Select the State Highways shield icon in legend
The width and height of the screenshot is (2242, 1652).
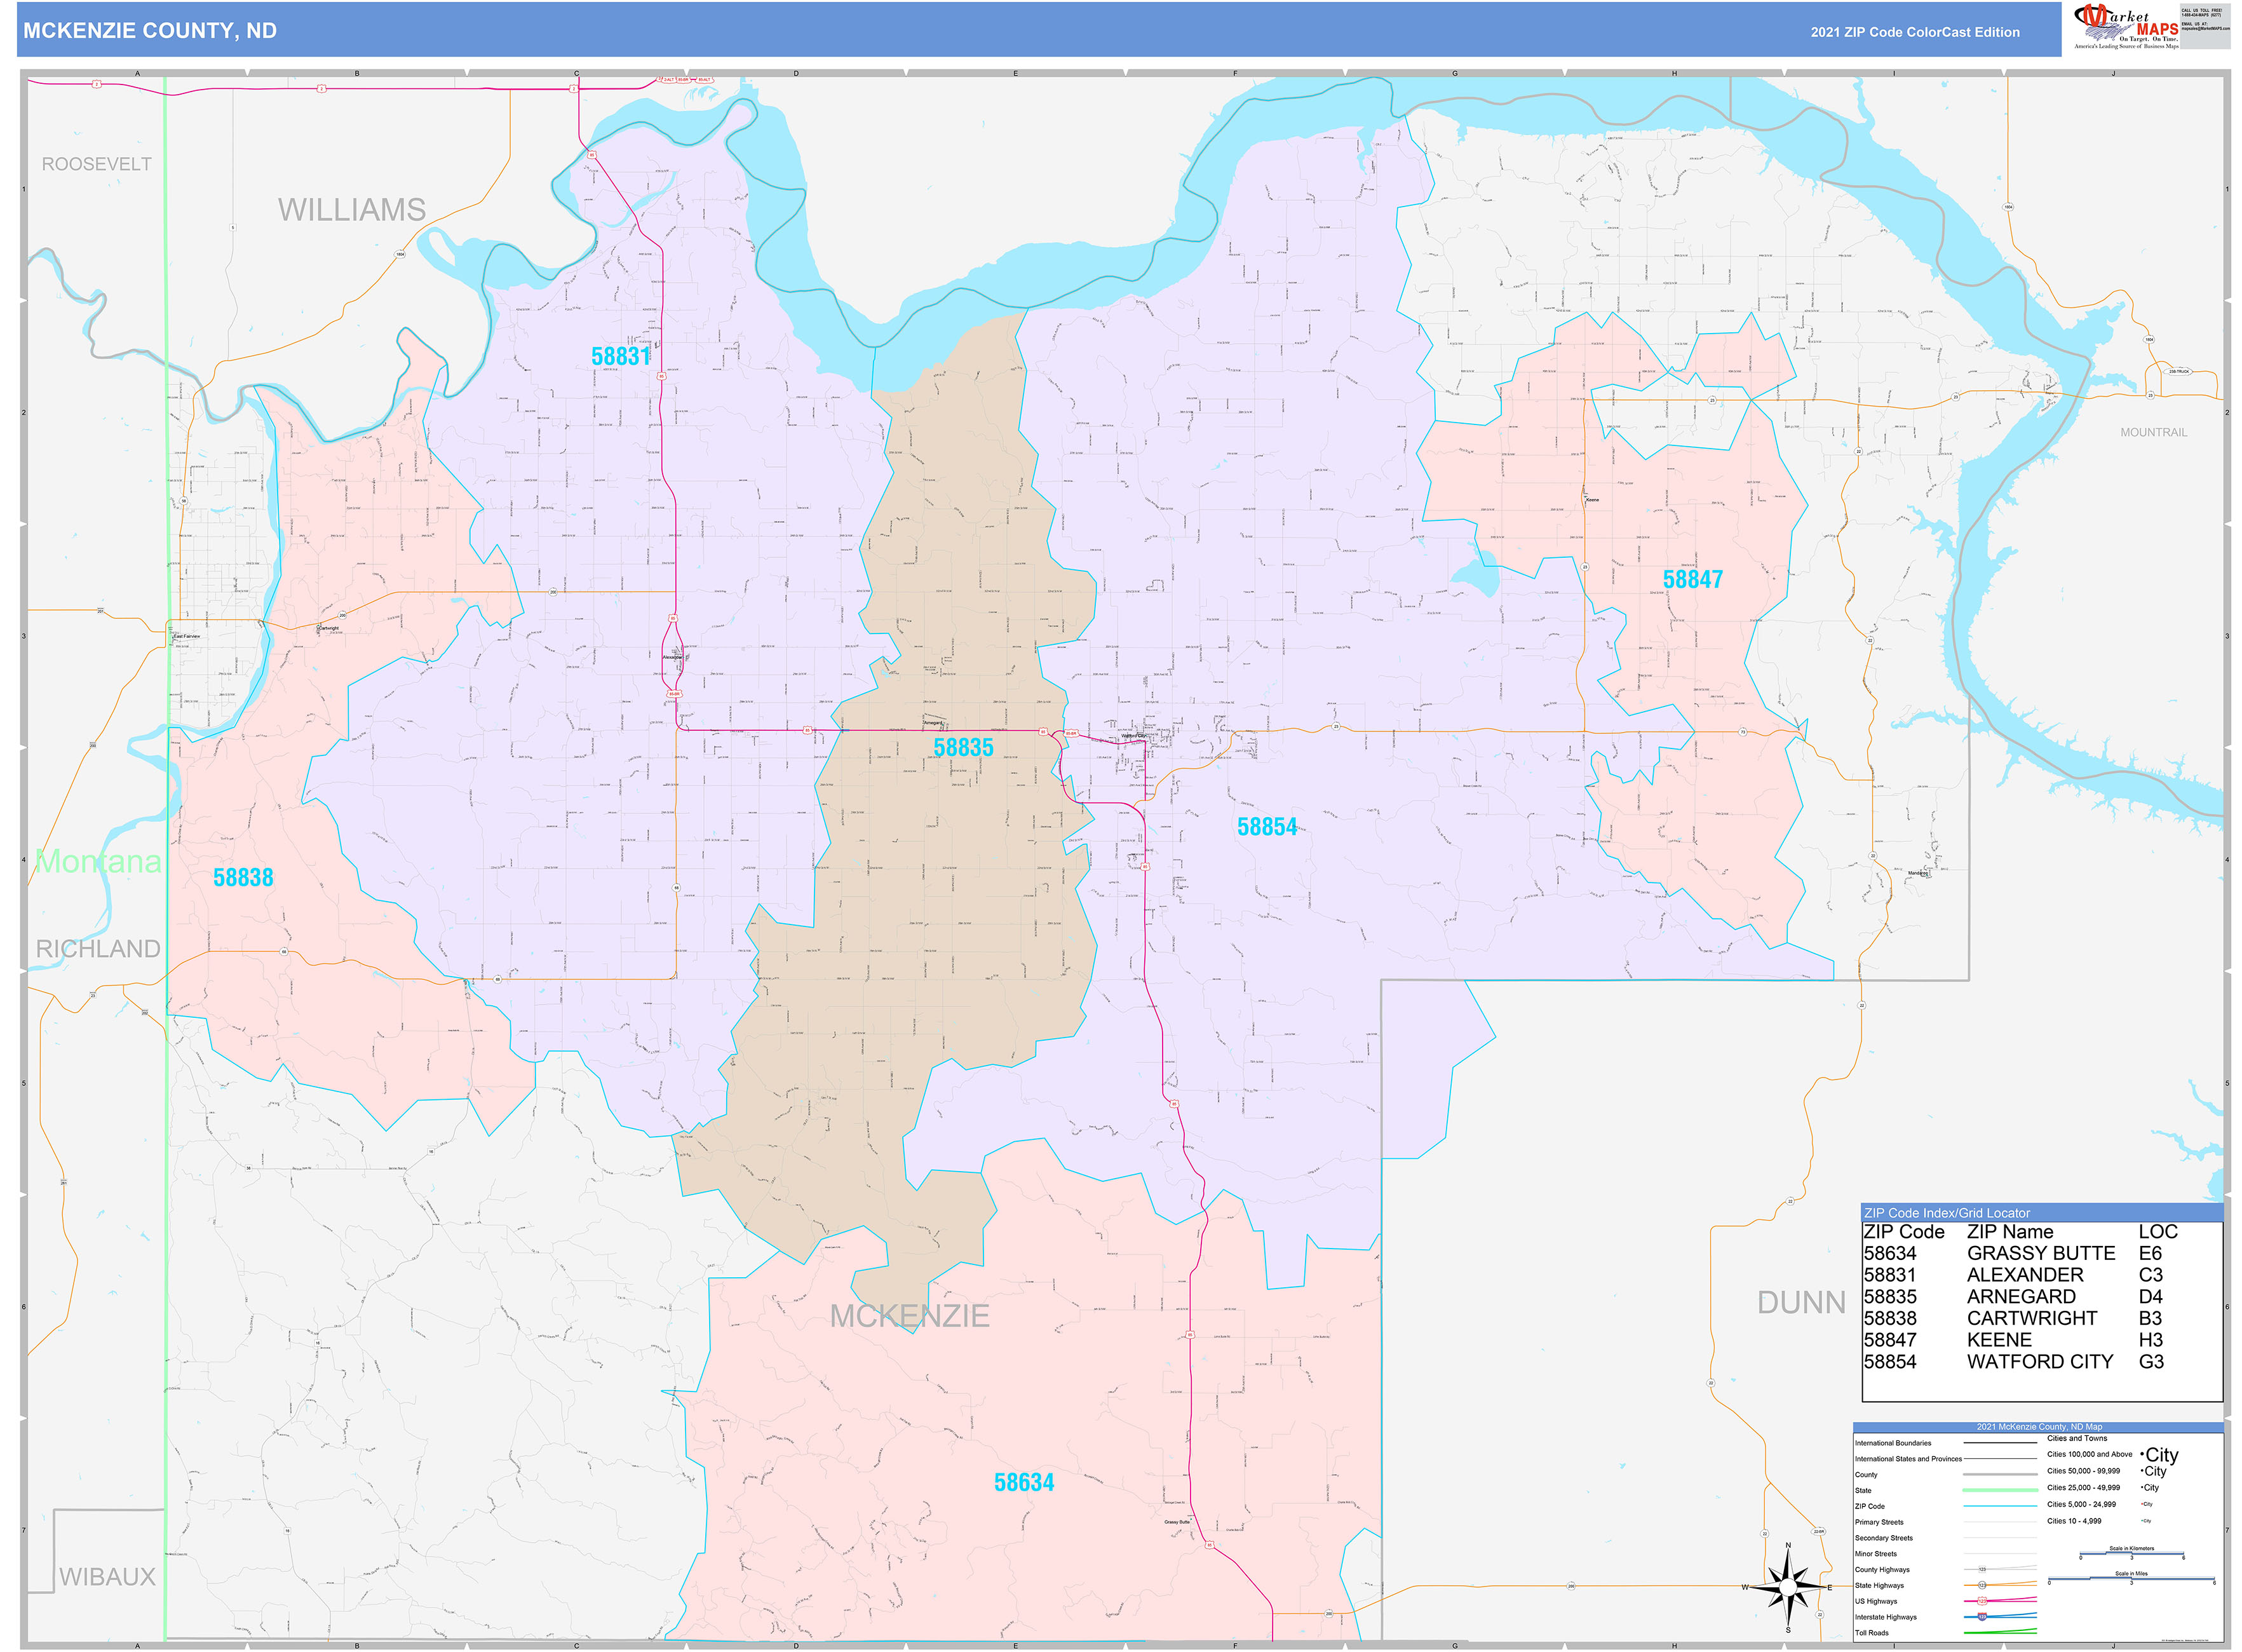pyautogui.click(x=1982, y=1586)
